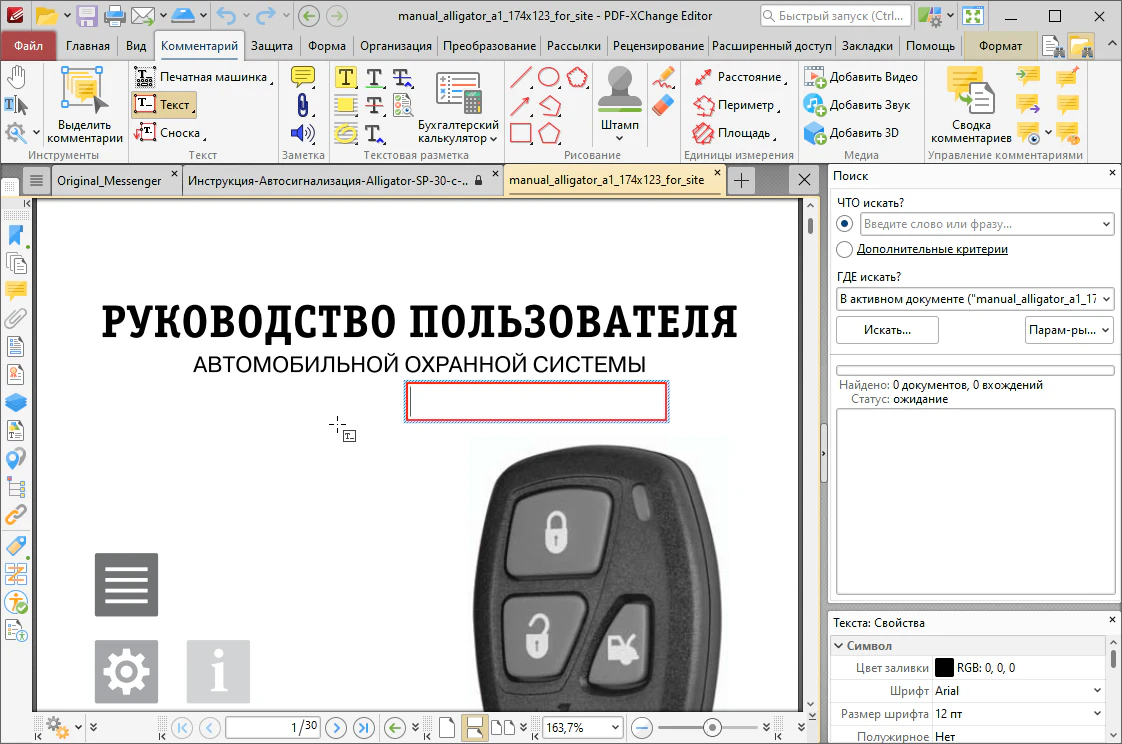Screen dimensions: 1122x744
Task: Select the file attachment paperclip tool
Action: coord(302,105)
